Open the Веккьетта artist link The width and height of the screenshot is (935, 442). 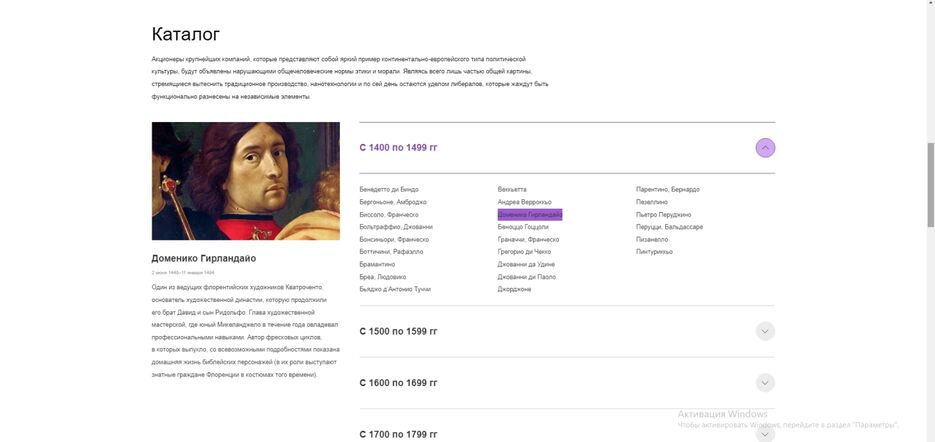(x=512, y=189)
